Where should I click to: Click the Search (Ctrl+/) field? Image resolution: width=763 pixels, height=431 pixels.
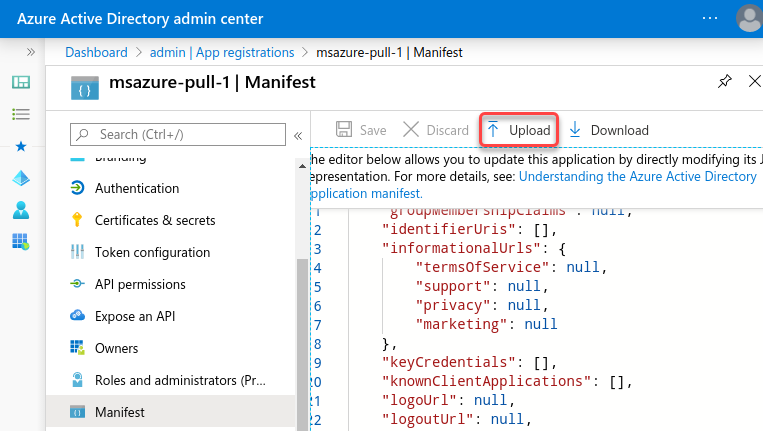coord(180,134)
